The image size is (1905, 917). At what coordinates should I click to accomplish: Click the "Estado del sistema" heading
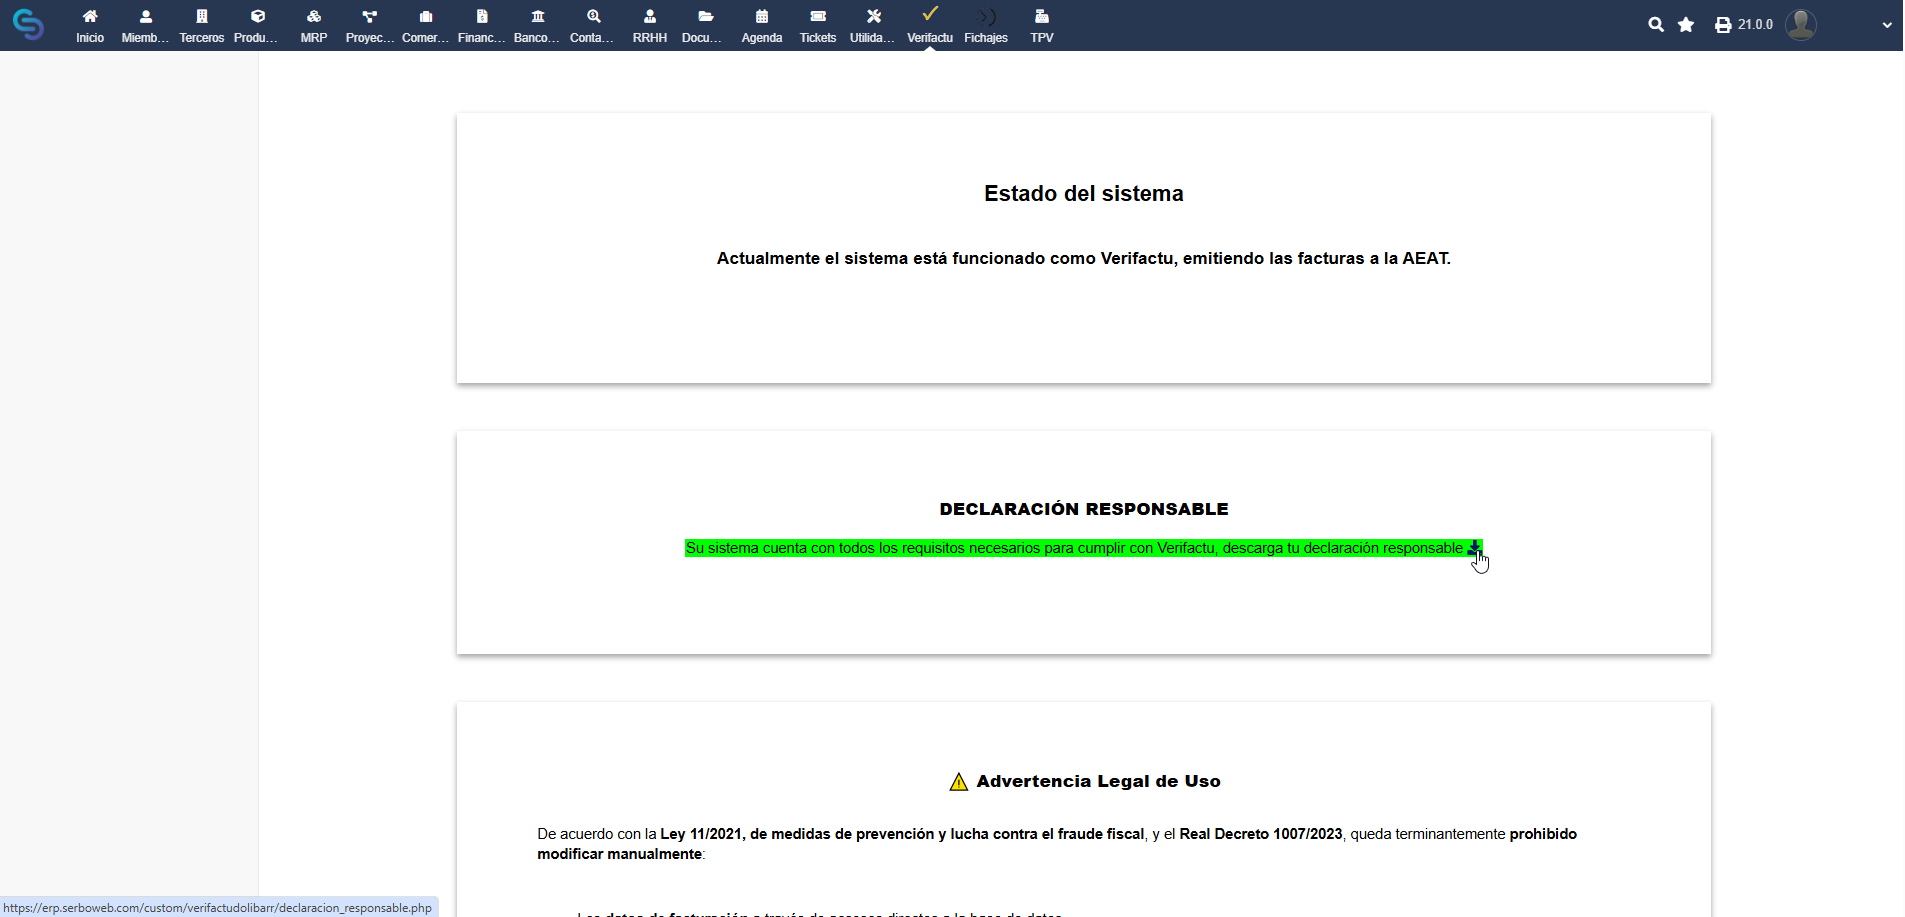[x=1084, y=194]
